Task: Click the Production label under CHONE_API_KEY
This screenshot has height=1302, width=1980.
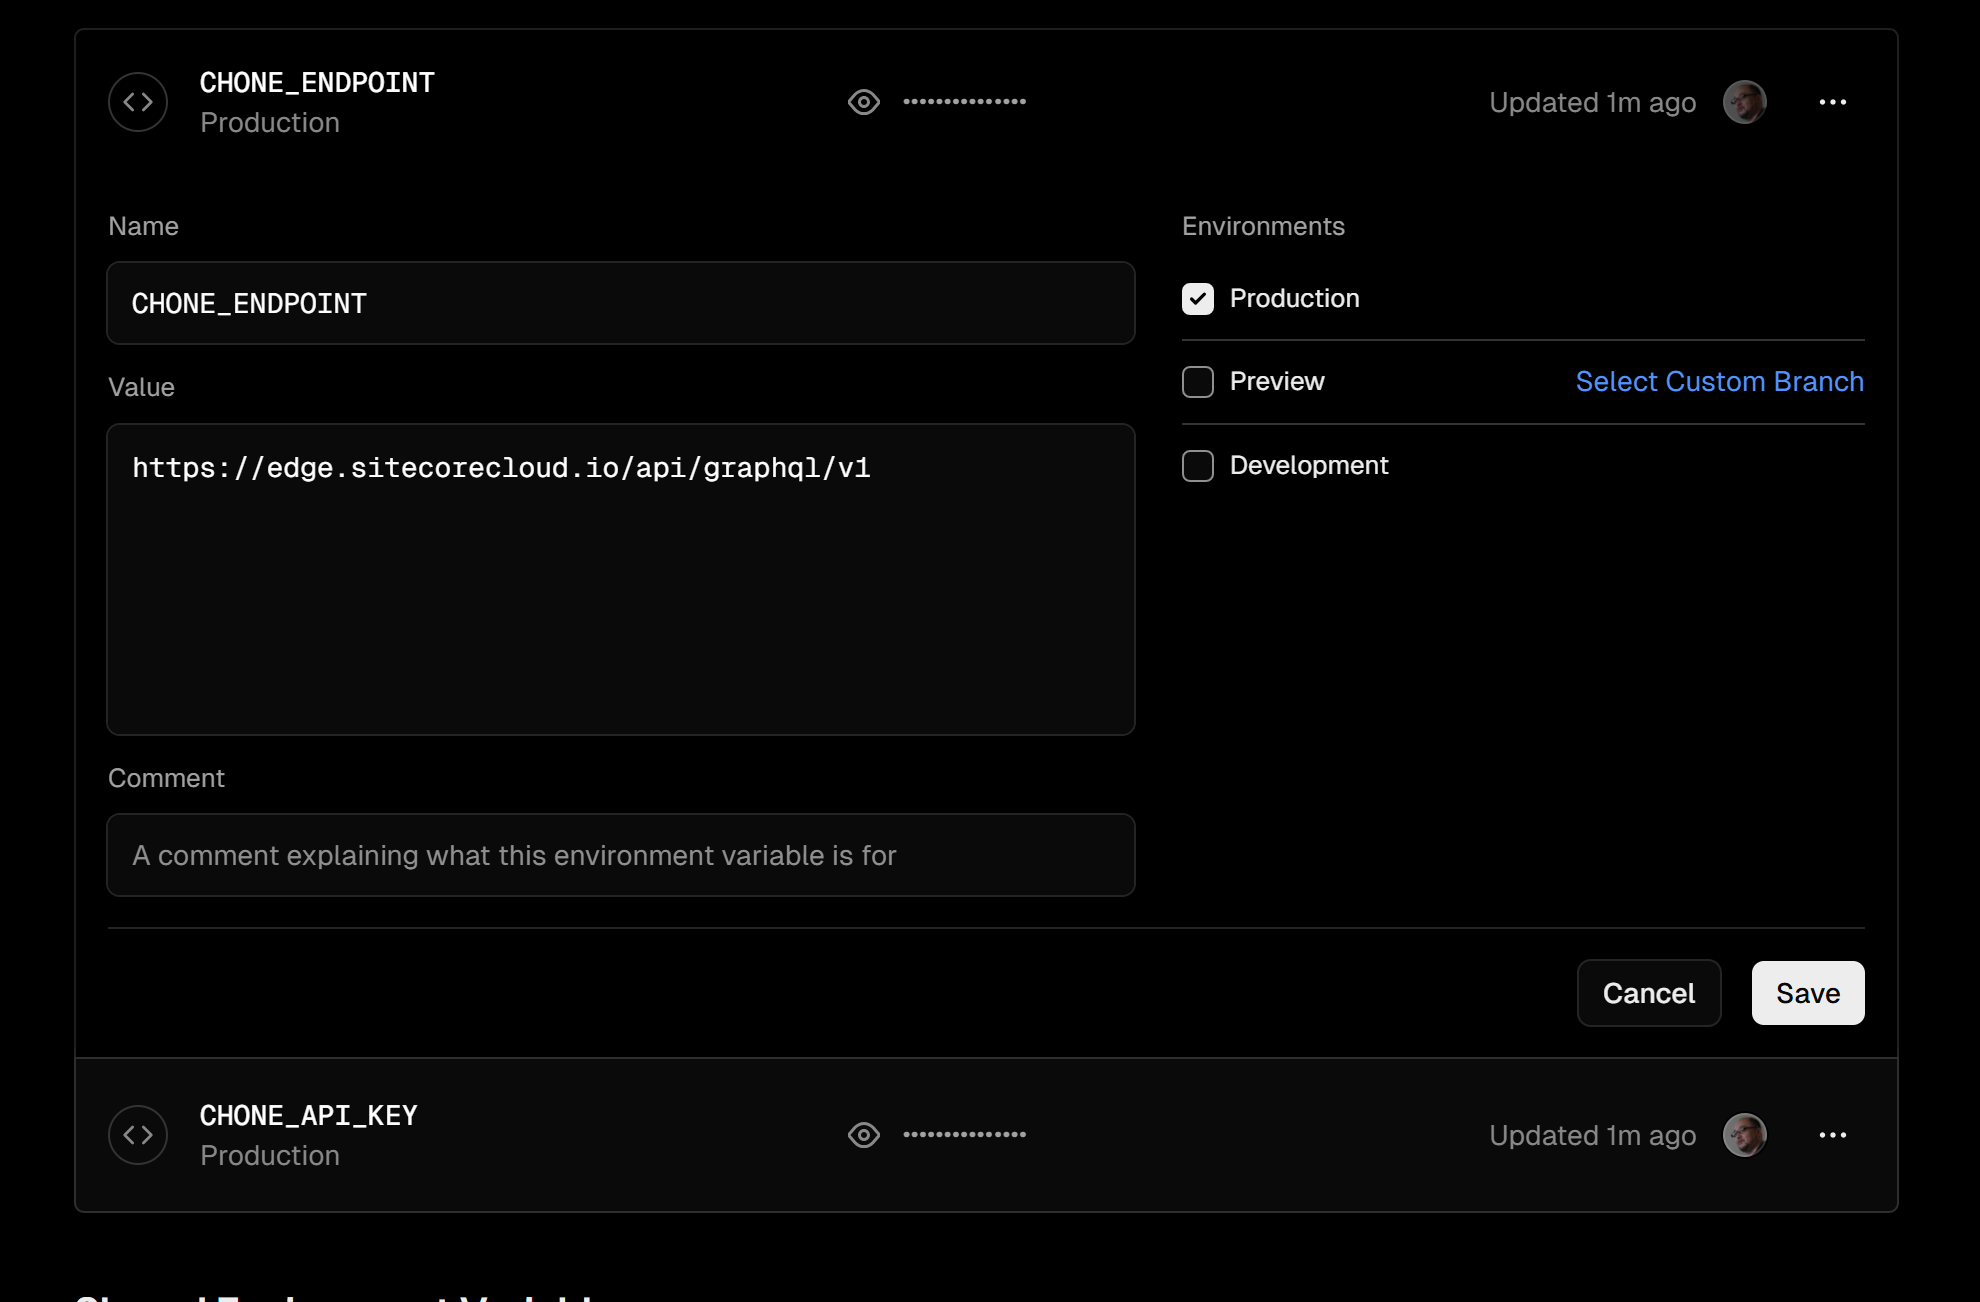Action: (270, 1155)
